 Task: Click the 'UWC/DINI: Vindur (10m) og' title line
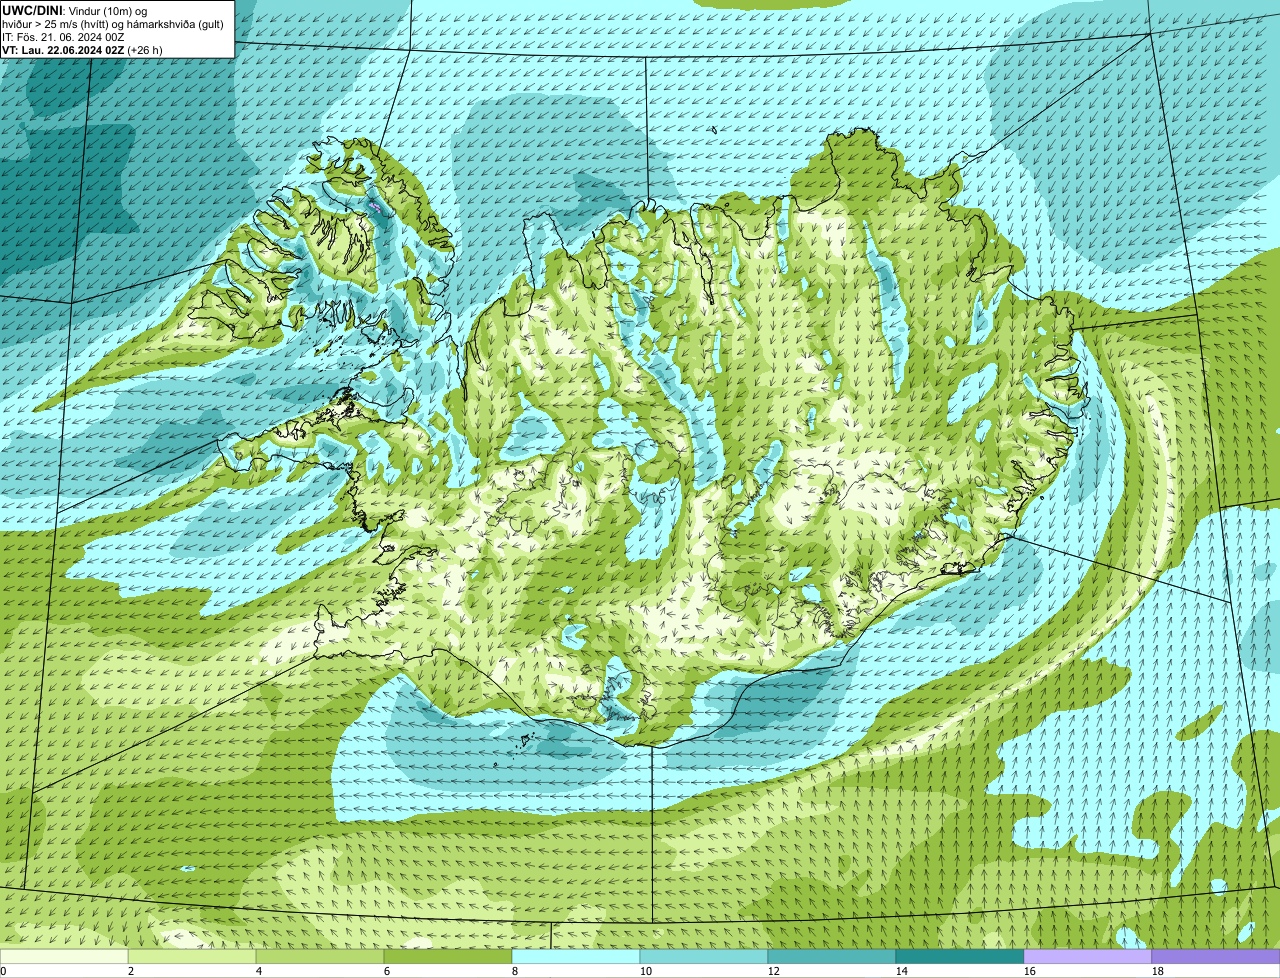pos(75,10)
